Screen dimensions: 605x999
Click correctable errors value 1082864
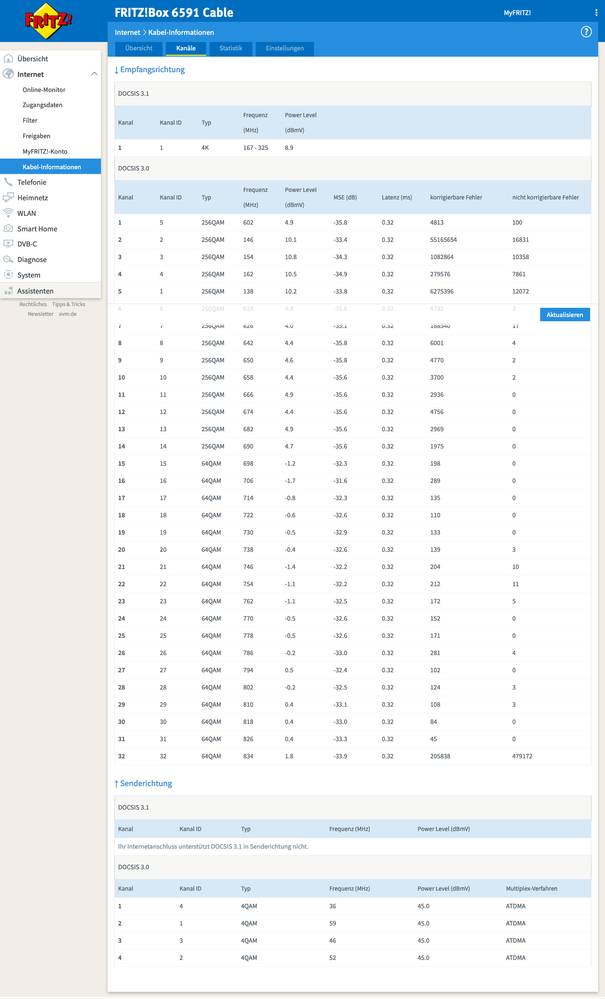442,257
